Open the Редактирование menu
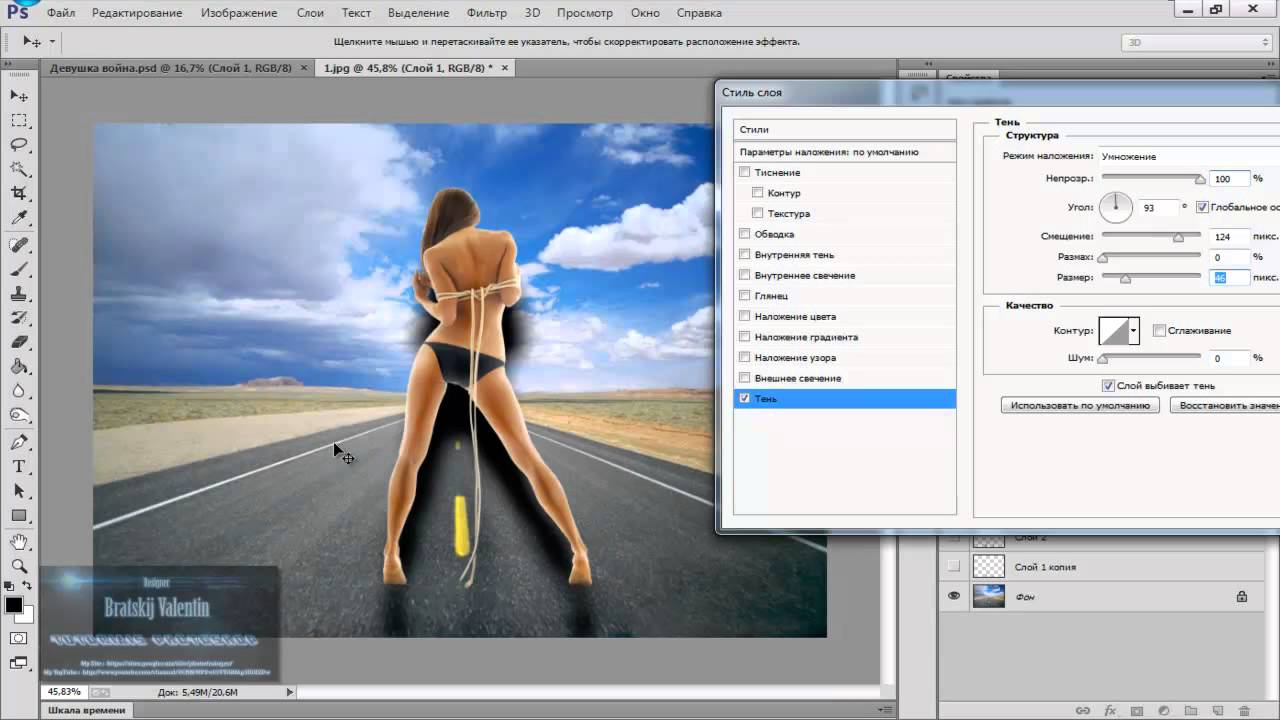 click(x=137, y=13)
